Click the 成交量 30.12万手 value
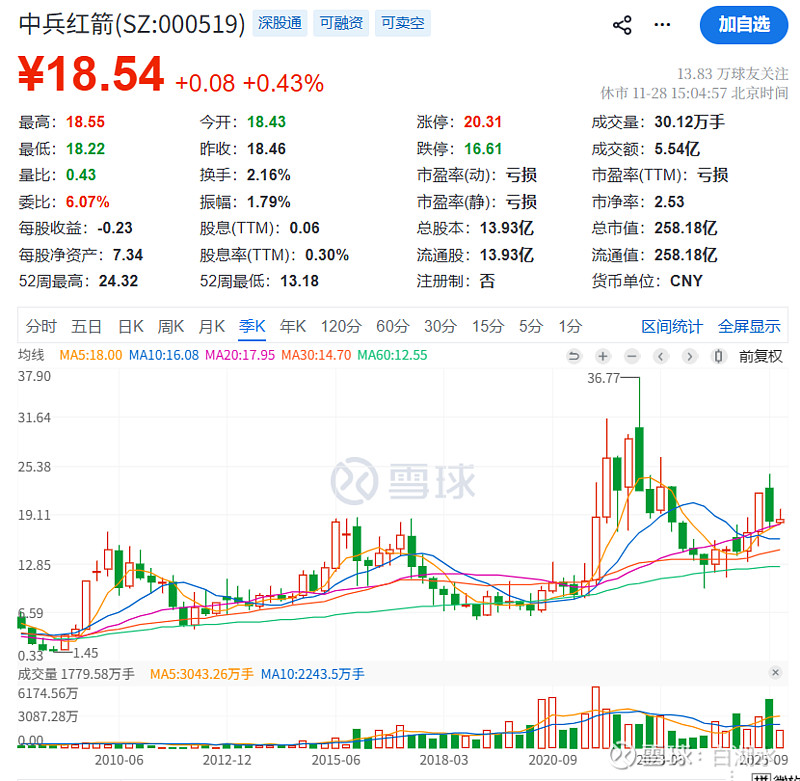800x781 pixels. point(689,122)
